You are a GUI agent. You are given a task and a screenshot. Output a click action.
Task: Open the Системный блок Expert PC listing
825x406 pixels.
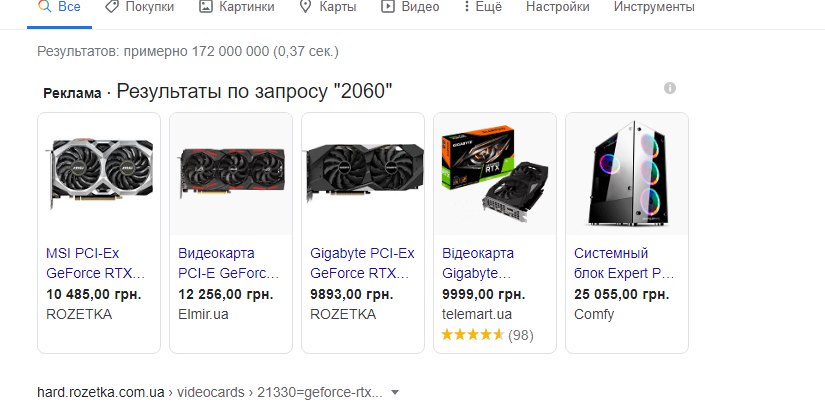coord(624,263)
